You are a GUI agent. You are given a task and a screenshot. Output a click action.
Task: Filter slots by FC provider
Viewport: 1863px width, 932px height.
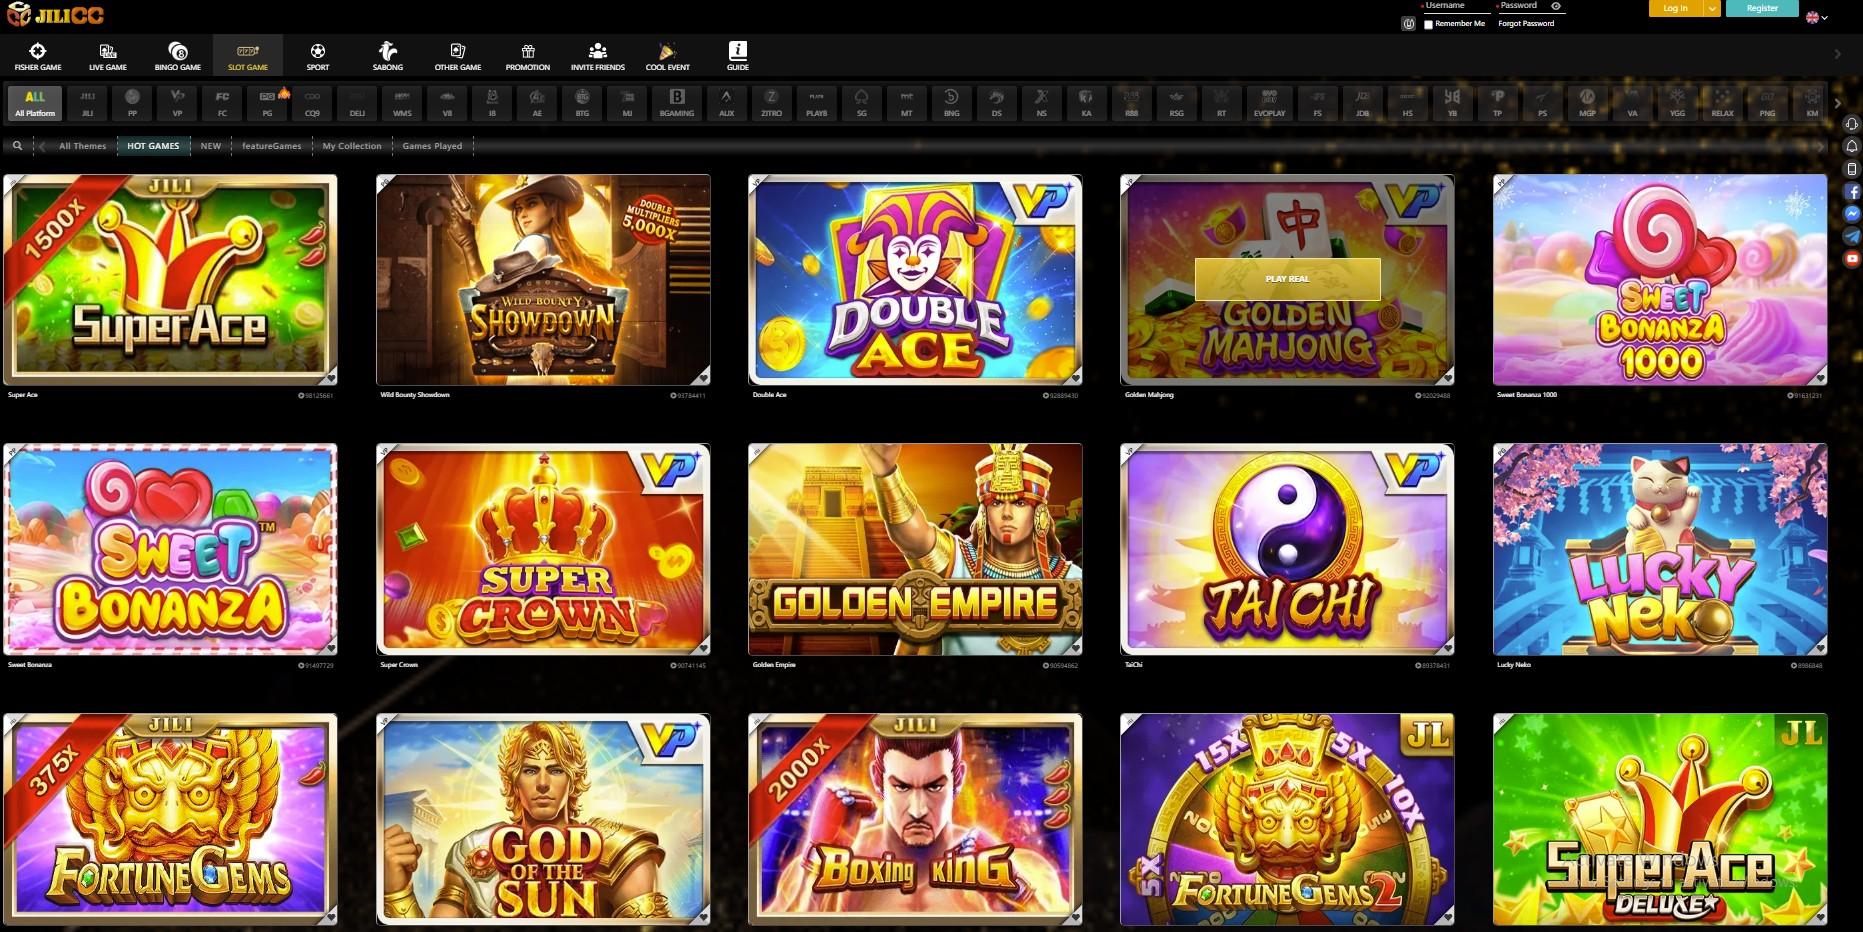point(222,102)
